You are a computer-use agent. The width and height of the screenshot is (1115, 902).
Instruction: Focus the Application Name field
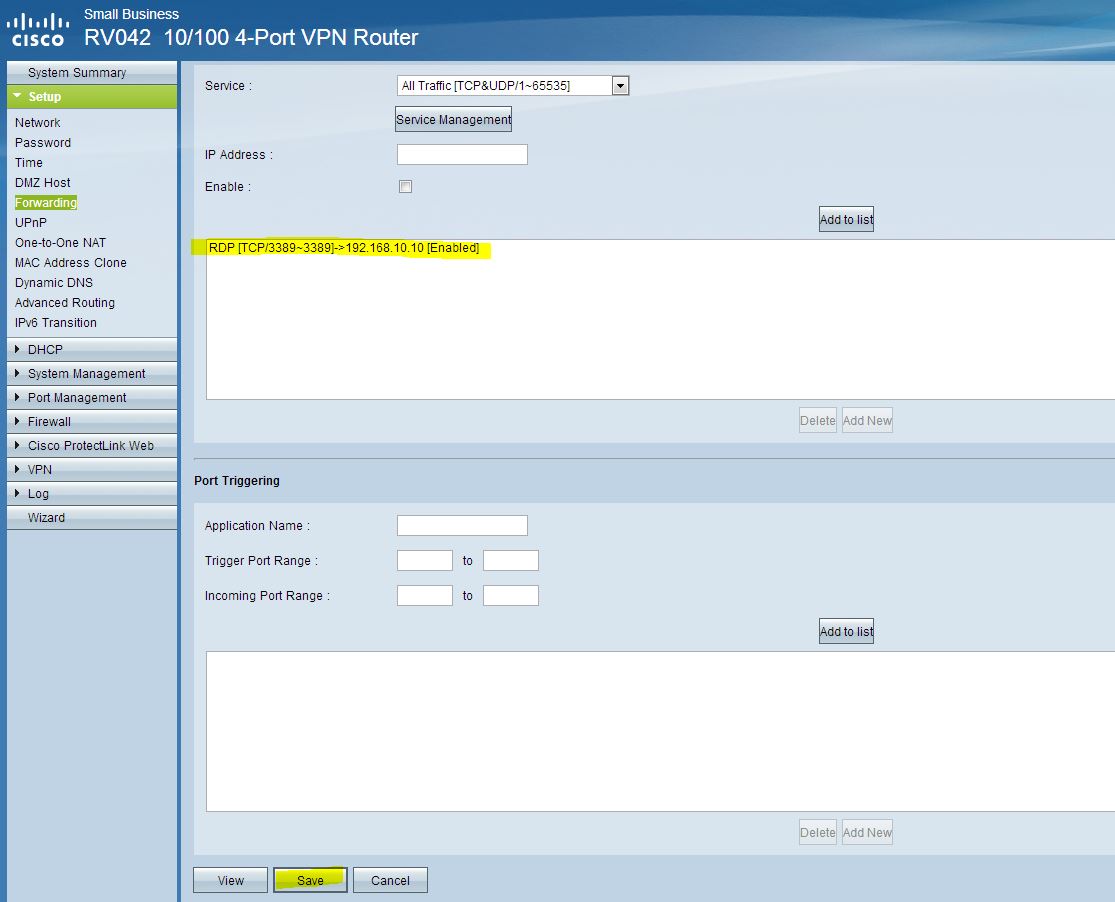tap(462, 525)
